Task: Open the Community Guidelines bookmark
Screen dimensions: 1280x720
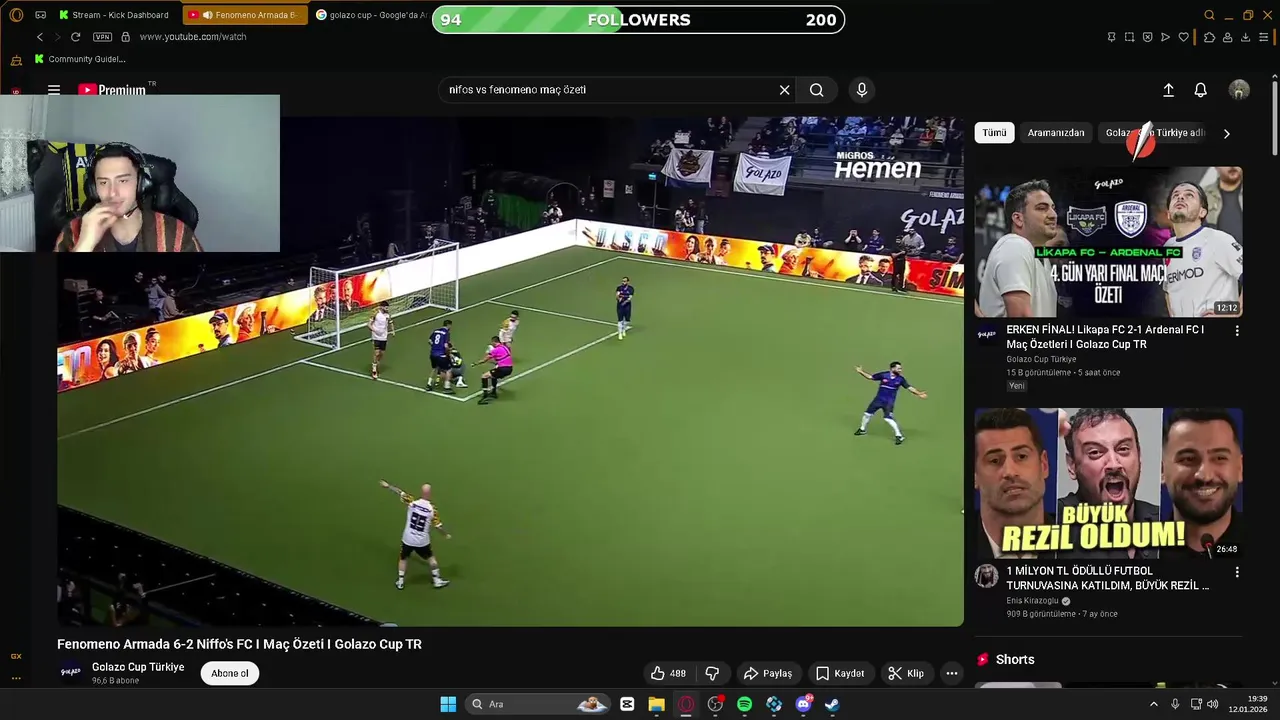Action: tap(79, 59)
